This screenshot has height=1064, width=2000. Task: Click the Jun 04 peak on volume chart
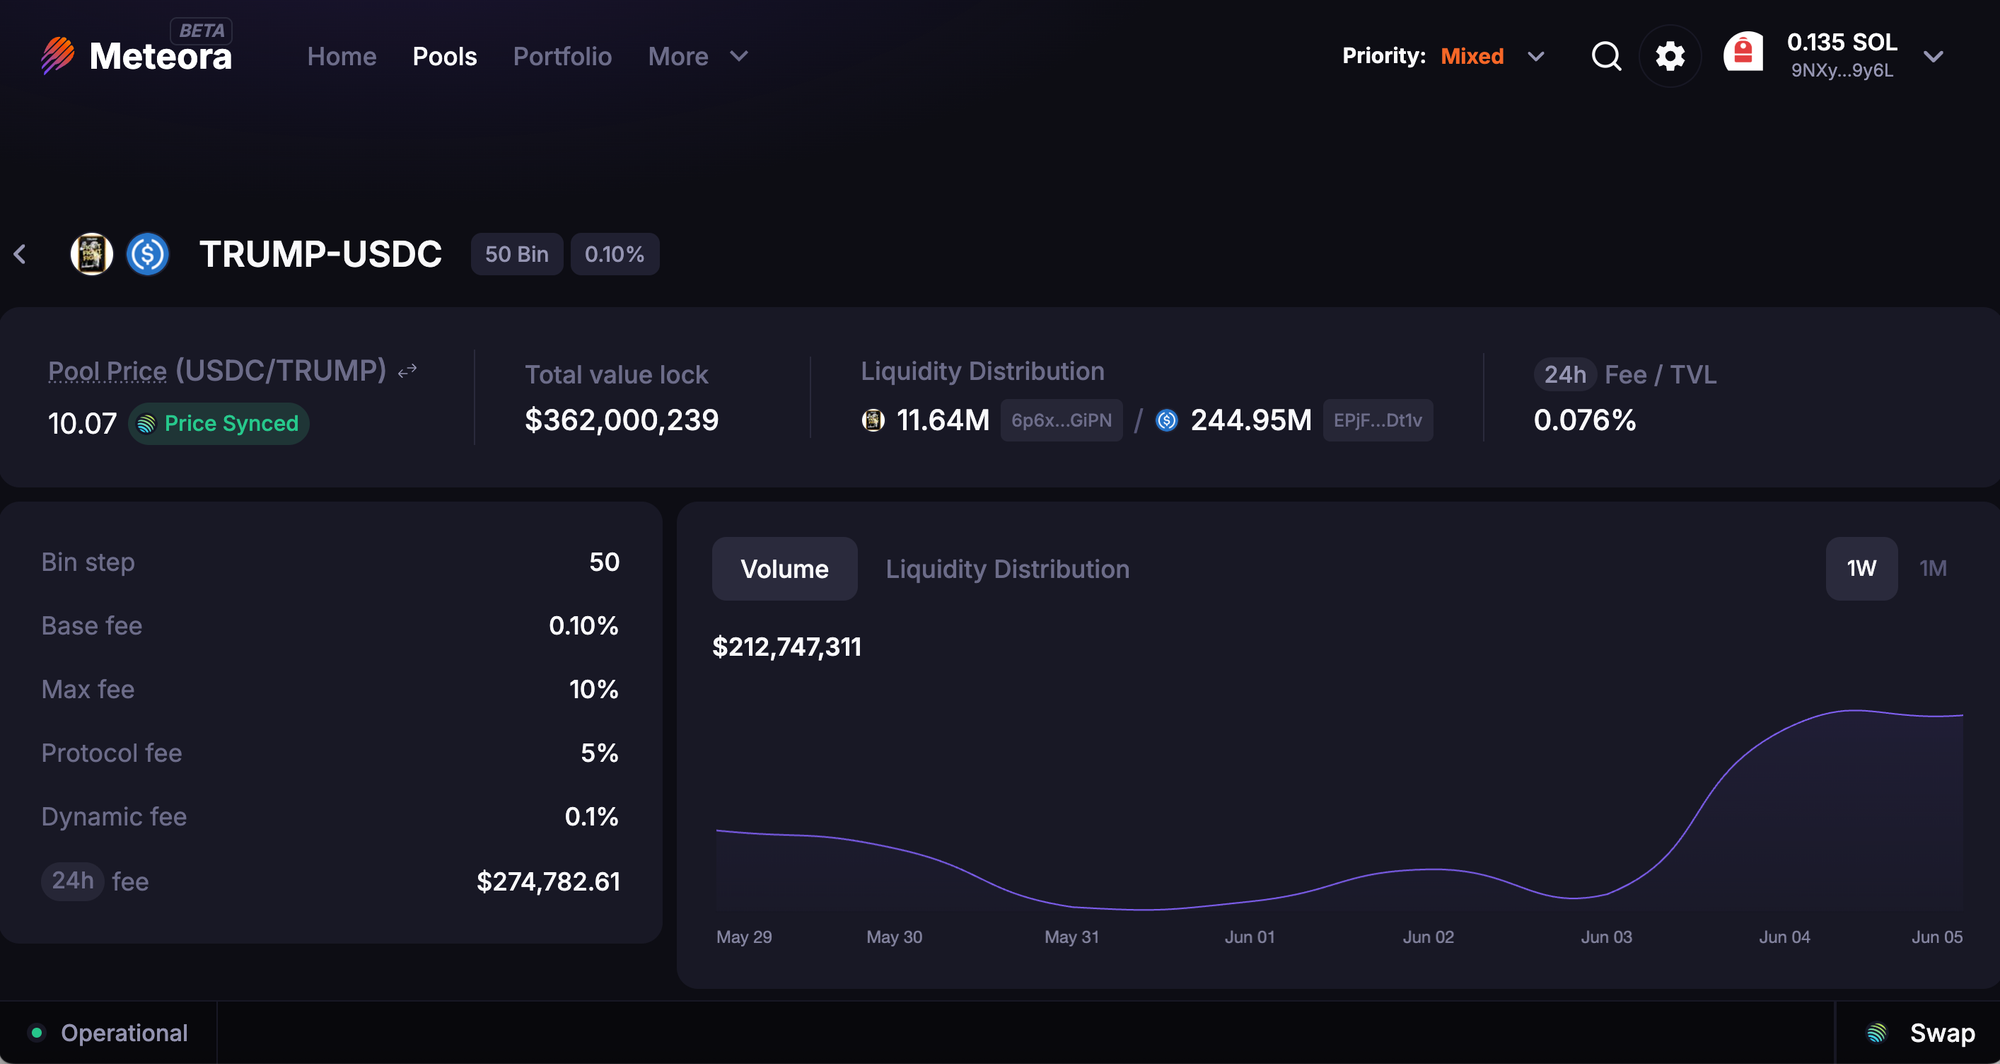[x=1855, y=711]
